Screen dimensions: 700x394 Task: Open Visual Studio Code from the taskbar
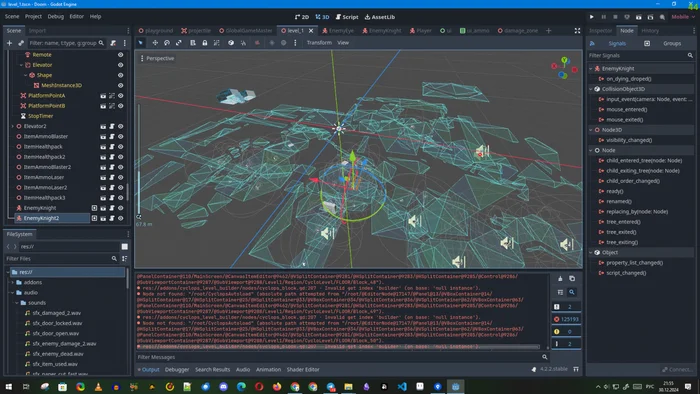coord(402,386)
